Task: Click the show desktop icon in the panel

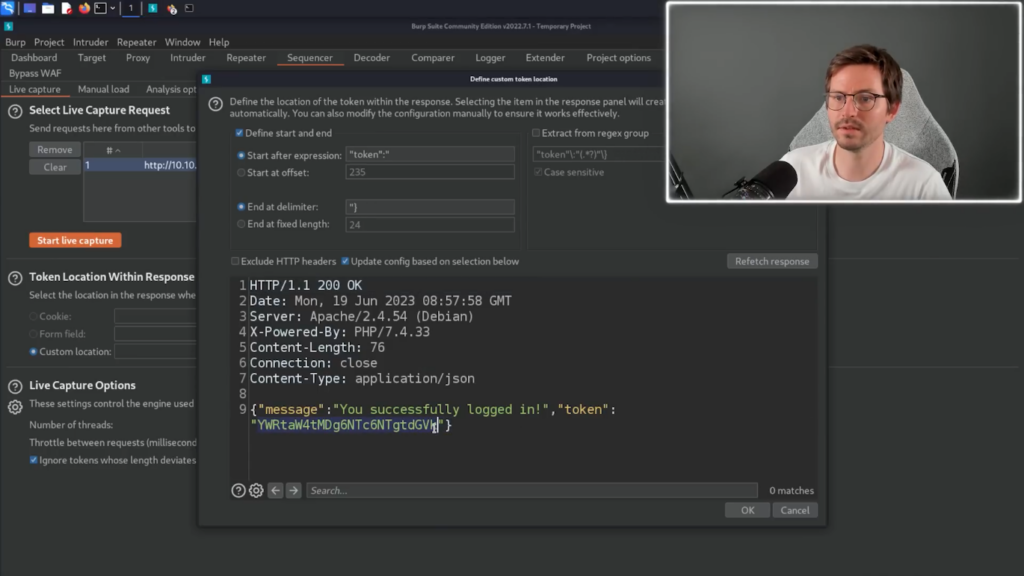Action: coord(29,8)
